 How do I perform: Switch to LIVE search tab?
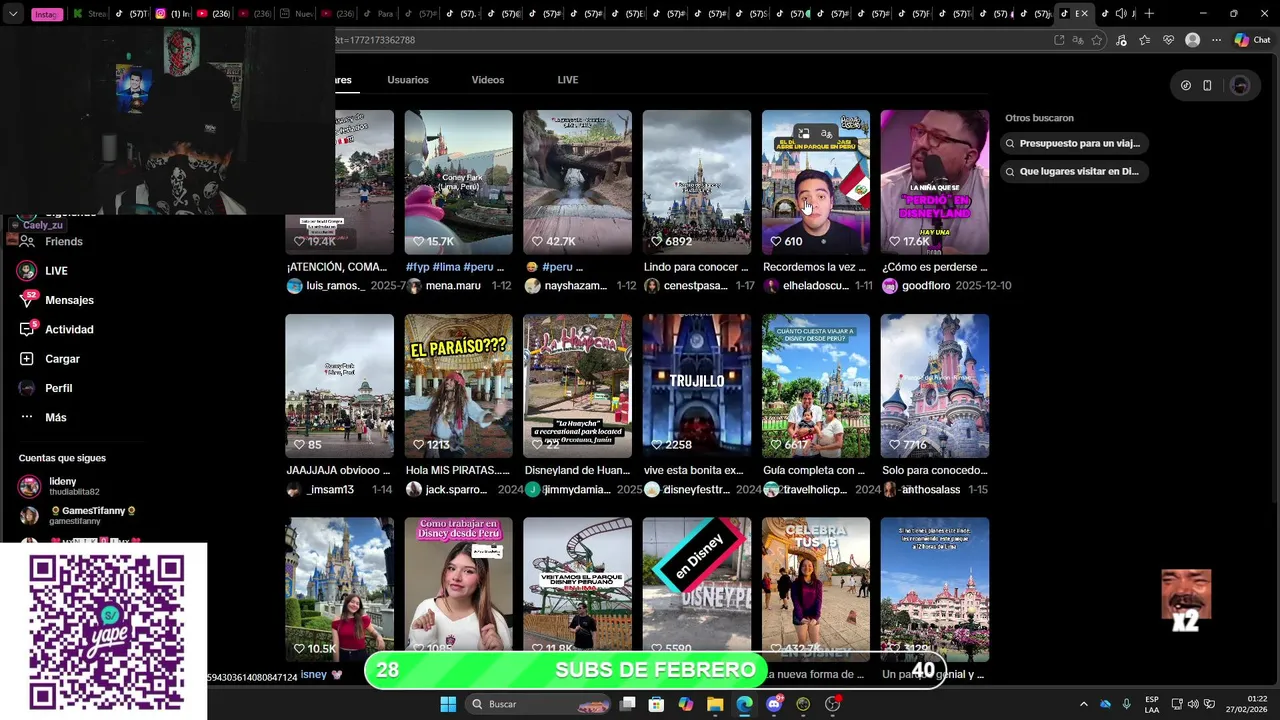[568, 80]
